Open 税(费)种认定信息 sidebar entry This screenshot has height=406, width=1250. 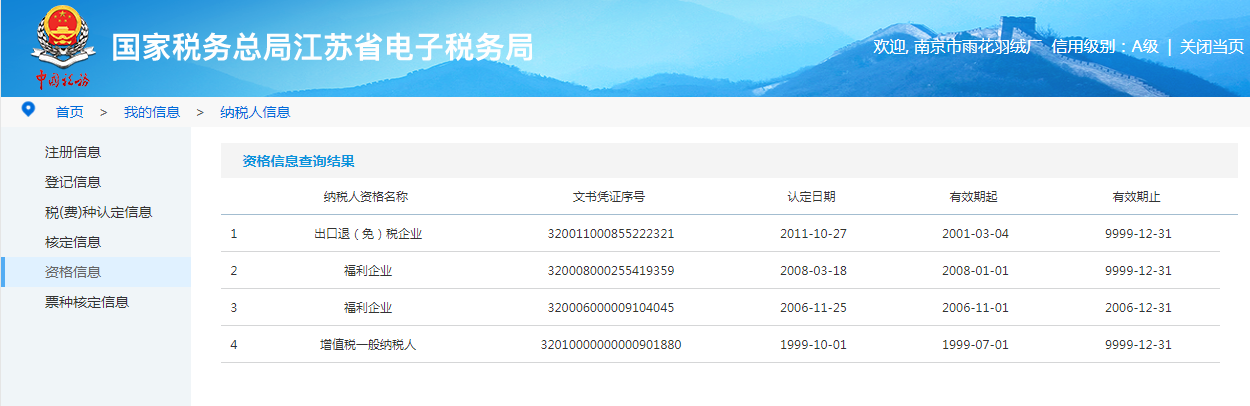click(98, 212)
